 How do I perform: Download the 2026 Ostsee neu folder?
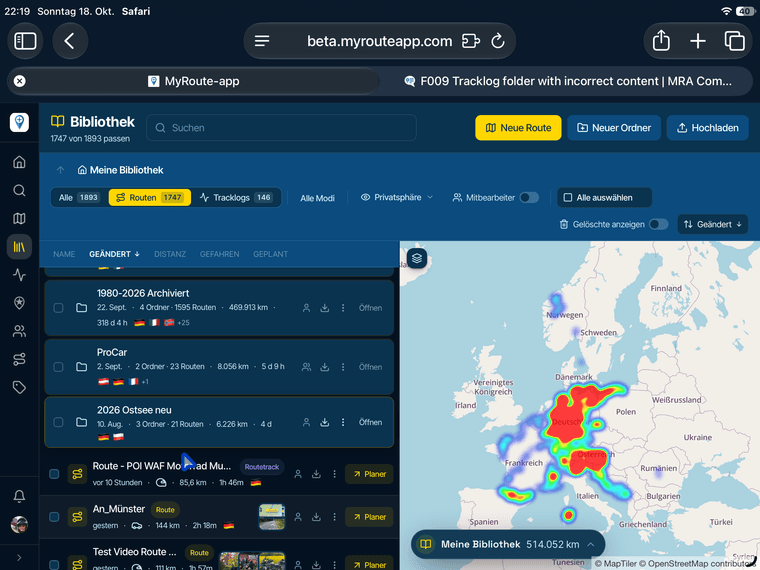(325, 422)
